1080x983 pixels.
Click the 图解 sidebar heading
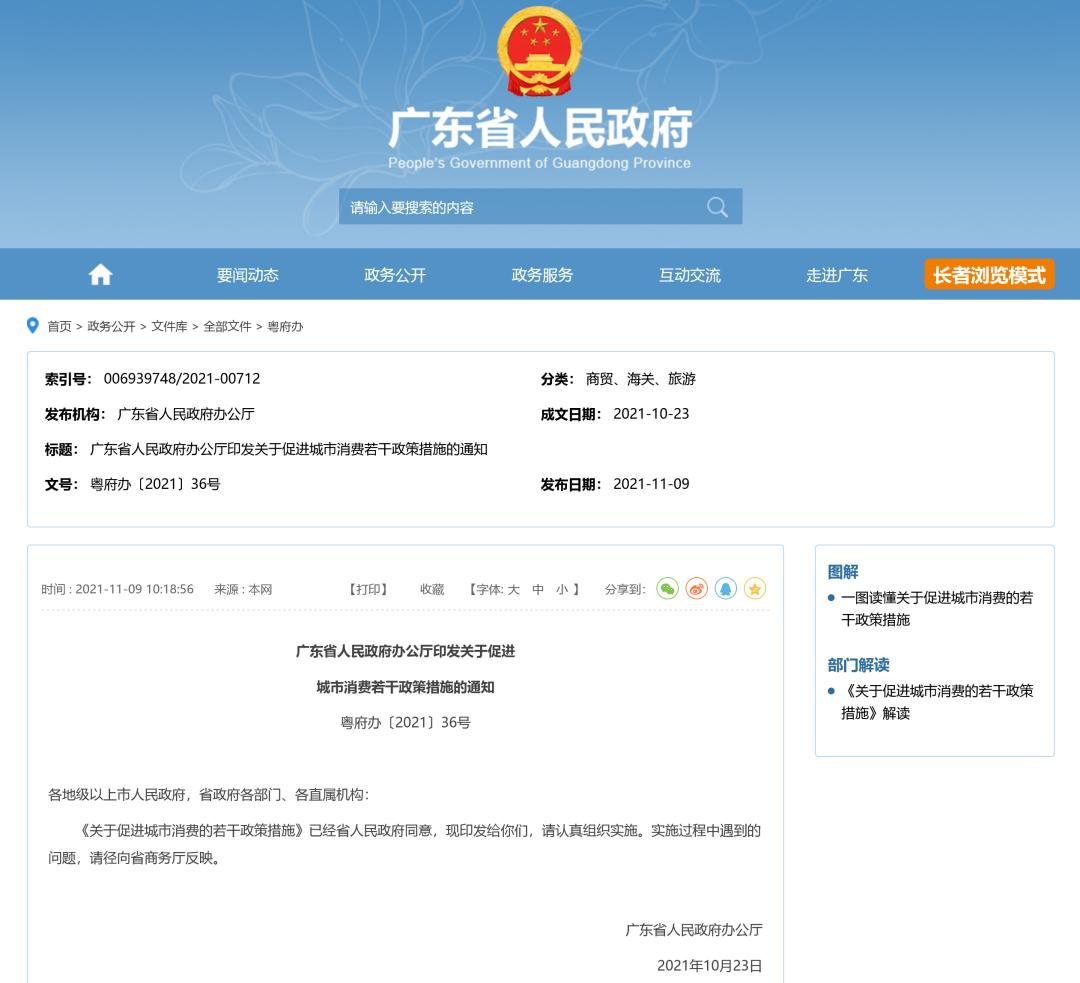[843, 572]
